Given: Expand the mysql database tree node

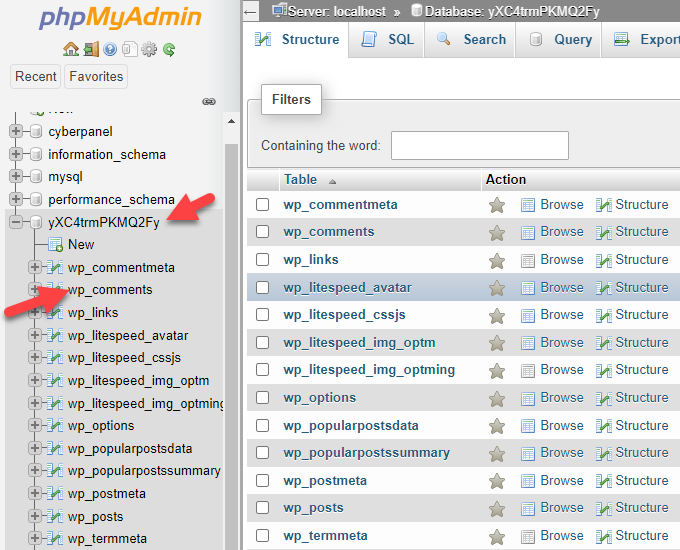Looking at the screenshot, I should tap(16, 176).
